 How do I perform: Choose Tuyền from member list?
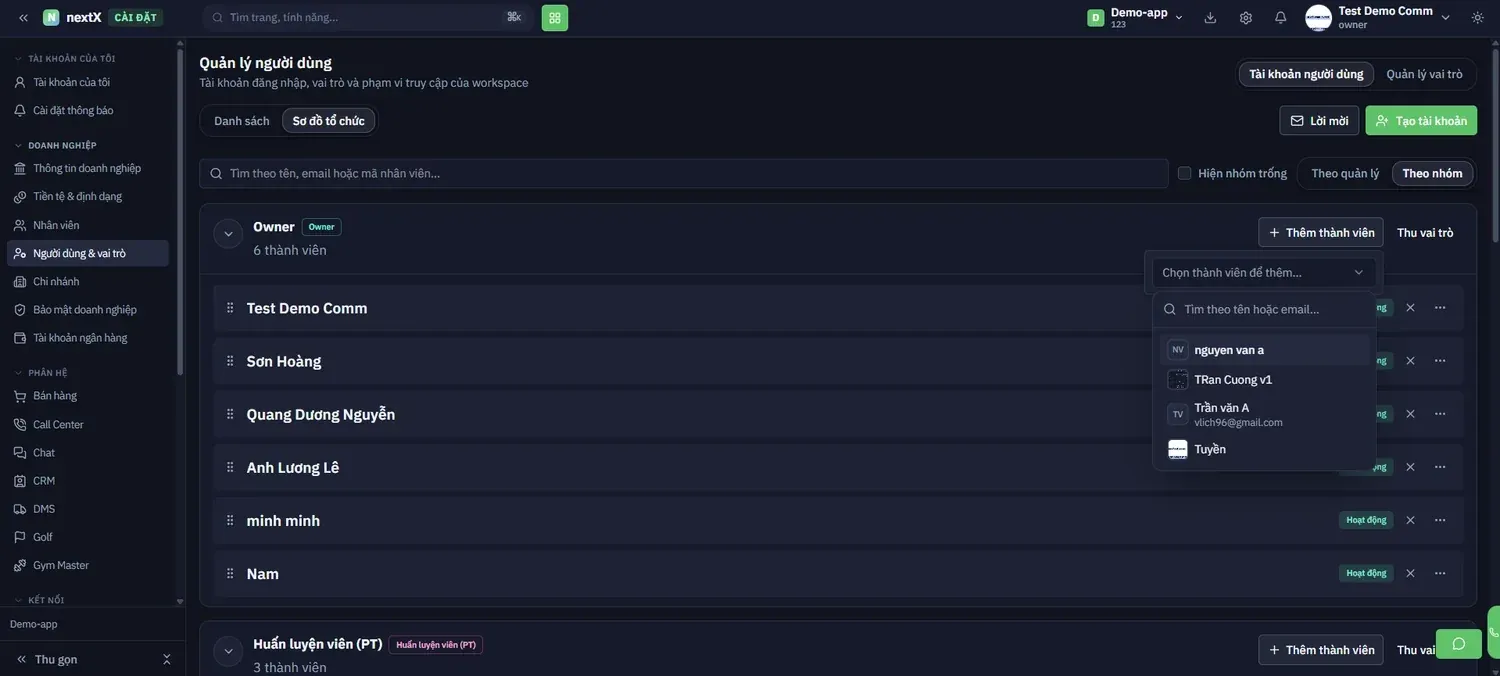[x=1264, y=449]
